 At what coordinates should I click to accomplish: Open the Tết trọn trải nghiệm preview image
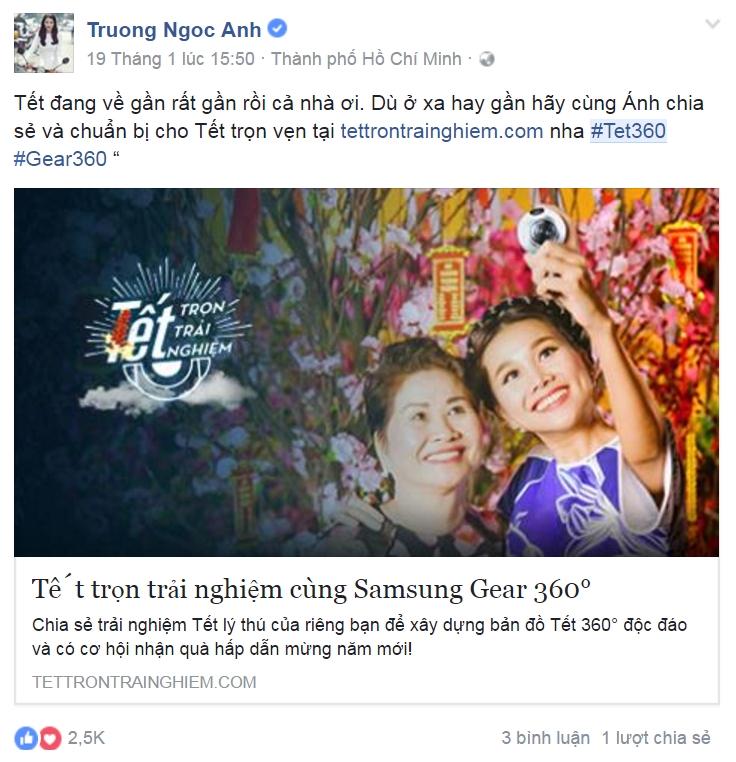tap(367, 372)
